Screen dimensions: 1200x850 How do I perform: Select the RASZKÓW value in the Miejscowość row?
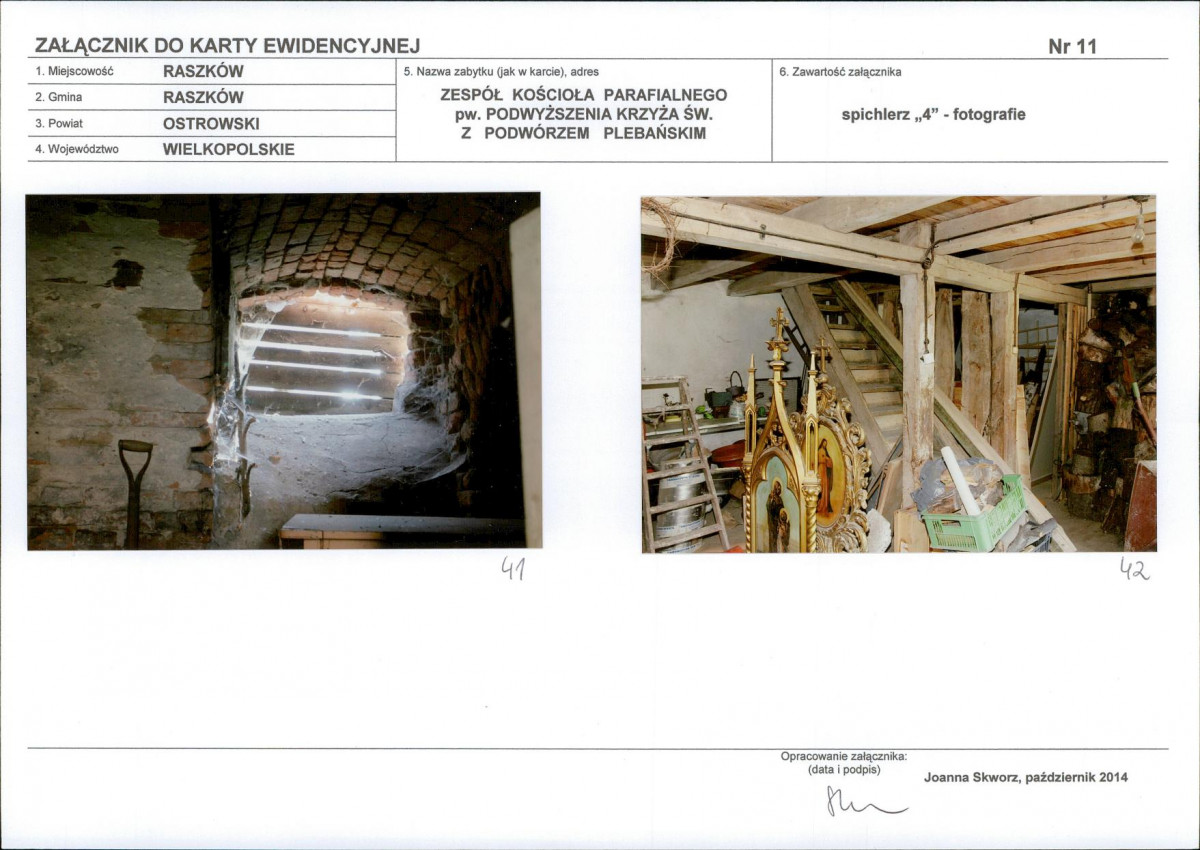pyautogui.click(x=203, y=71)
